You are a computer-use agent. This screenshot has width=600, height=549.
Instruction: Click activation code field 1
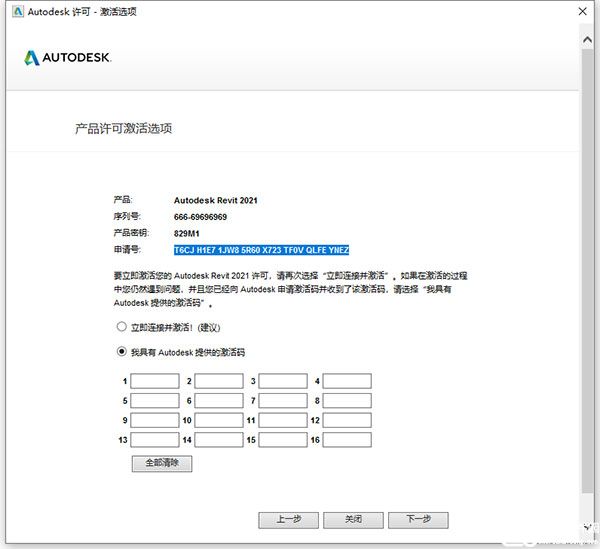tap(155, 381)
